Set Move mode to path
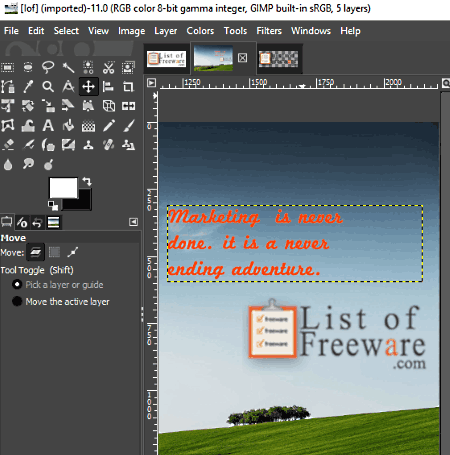 [73, 252]
